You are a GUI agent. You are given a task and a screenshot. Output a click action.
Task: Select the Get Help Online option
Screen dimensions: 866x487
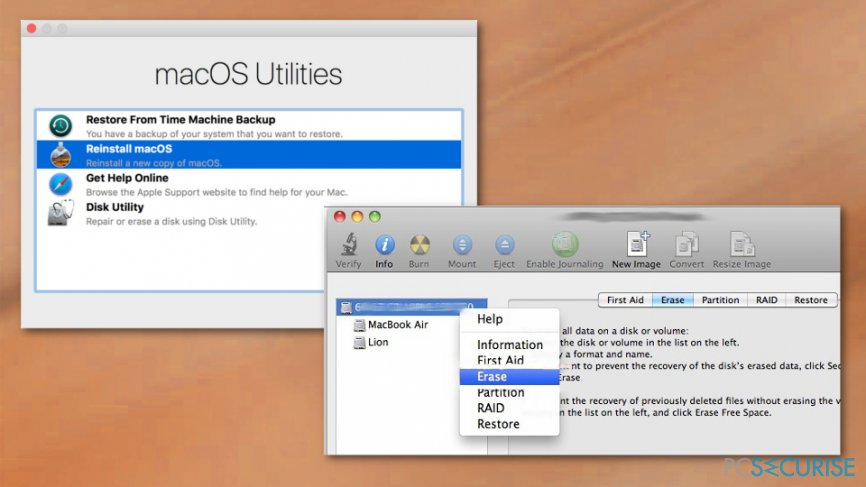pos(249,184)
